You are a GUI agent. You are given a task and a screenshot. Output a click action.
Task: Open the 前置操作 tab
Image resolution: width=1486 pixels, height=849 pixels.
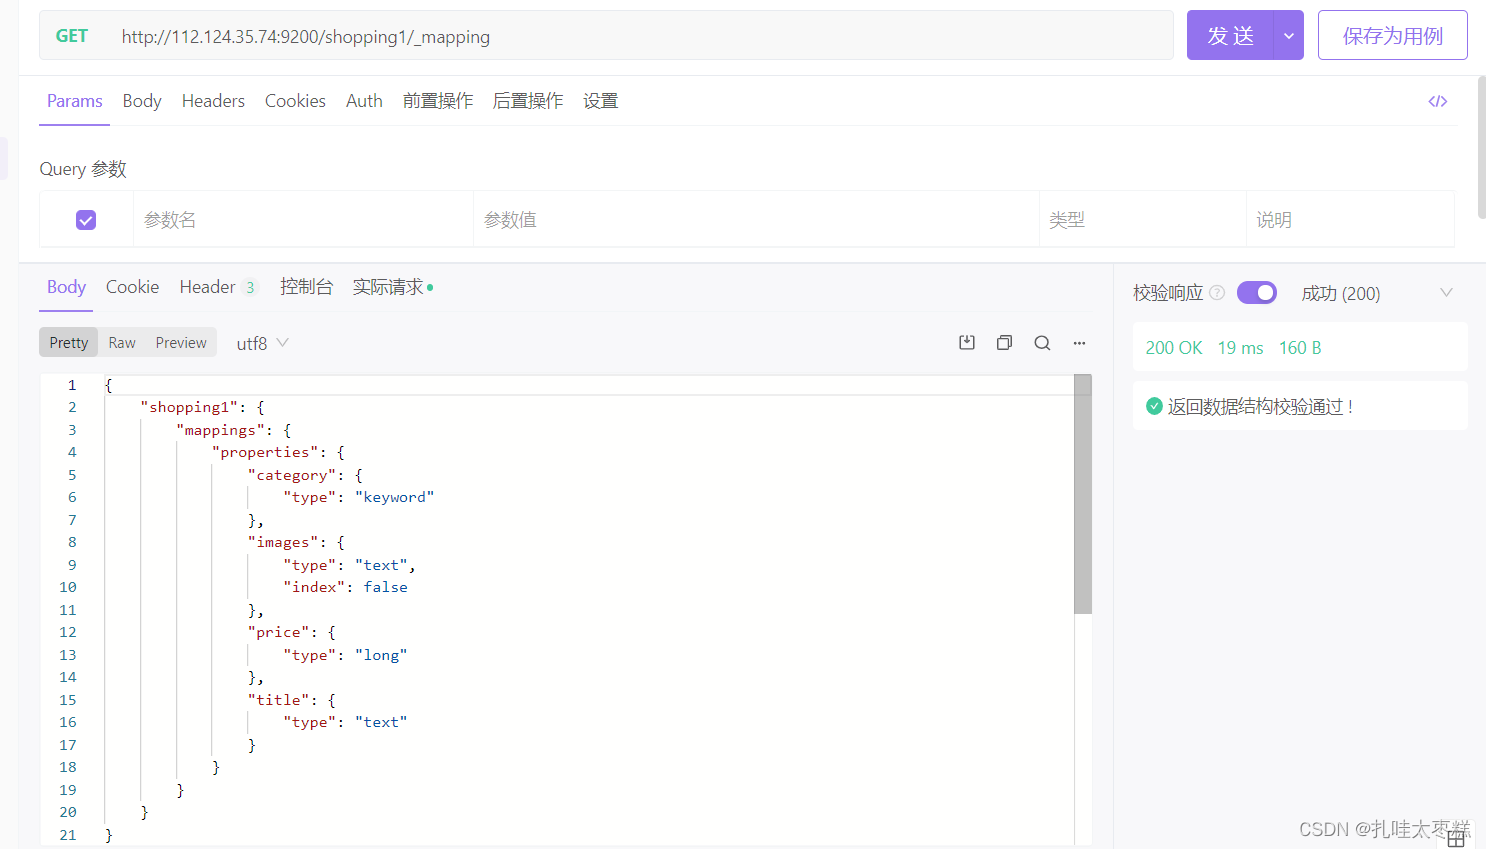(438, 101)
